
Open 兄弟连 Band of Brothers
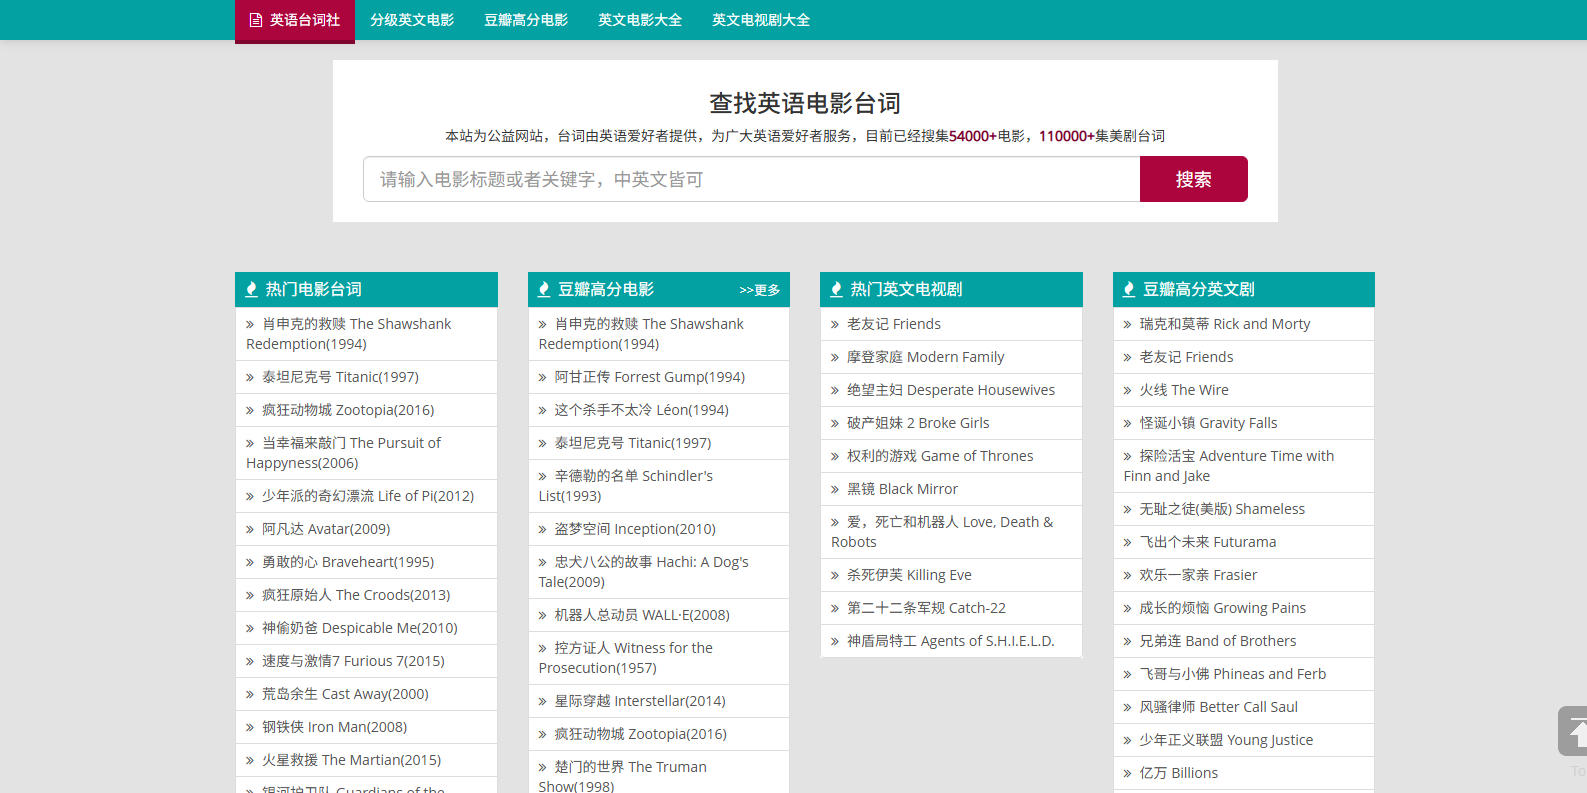[1218, 641]
